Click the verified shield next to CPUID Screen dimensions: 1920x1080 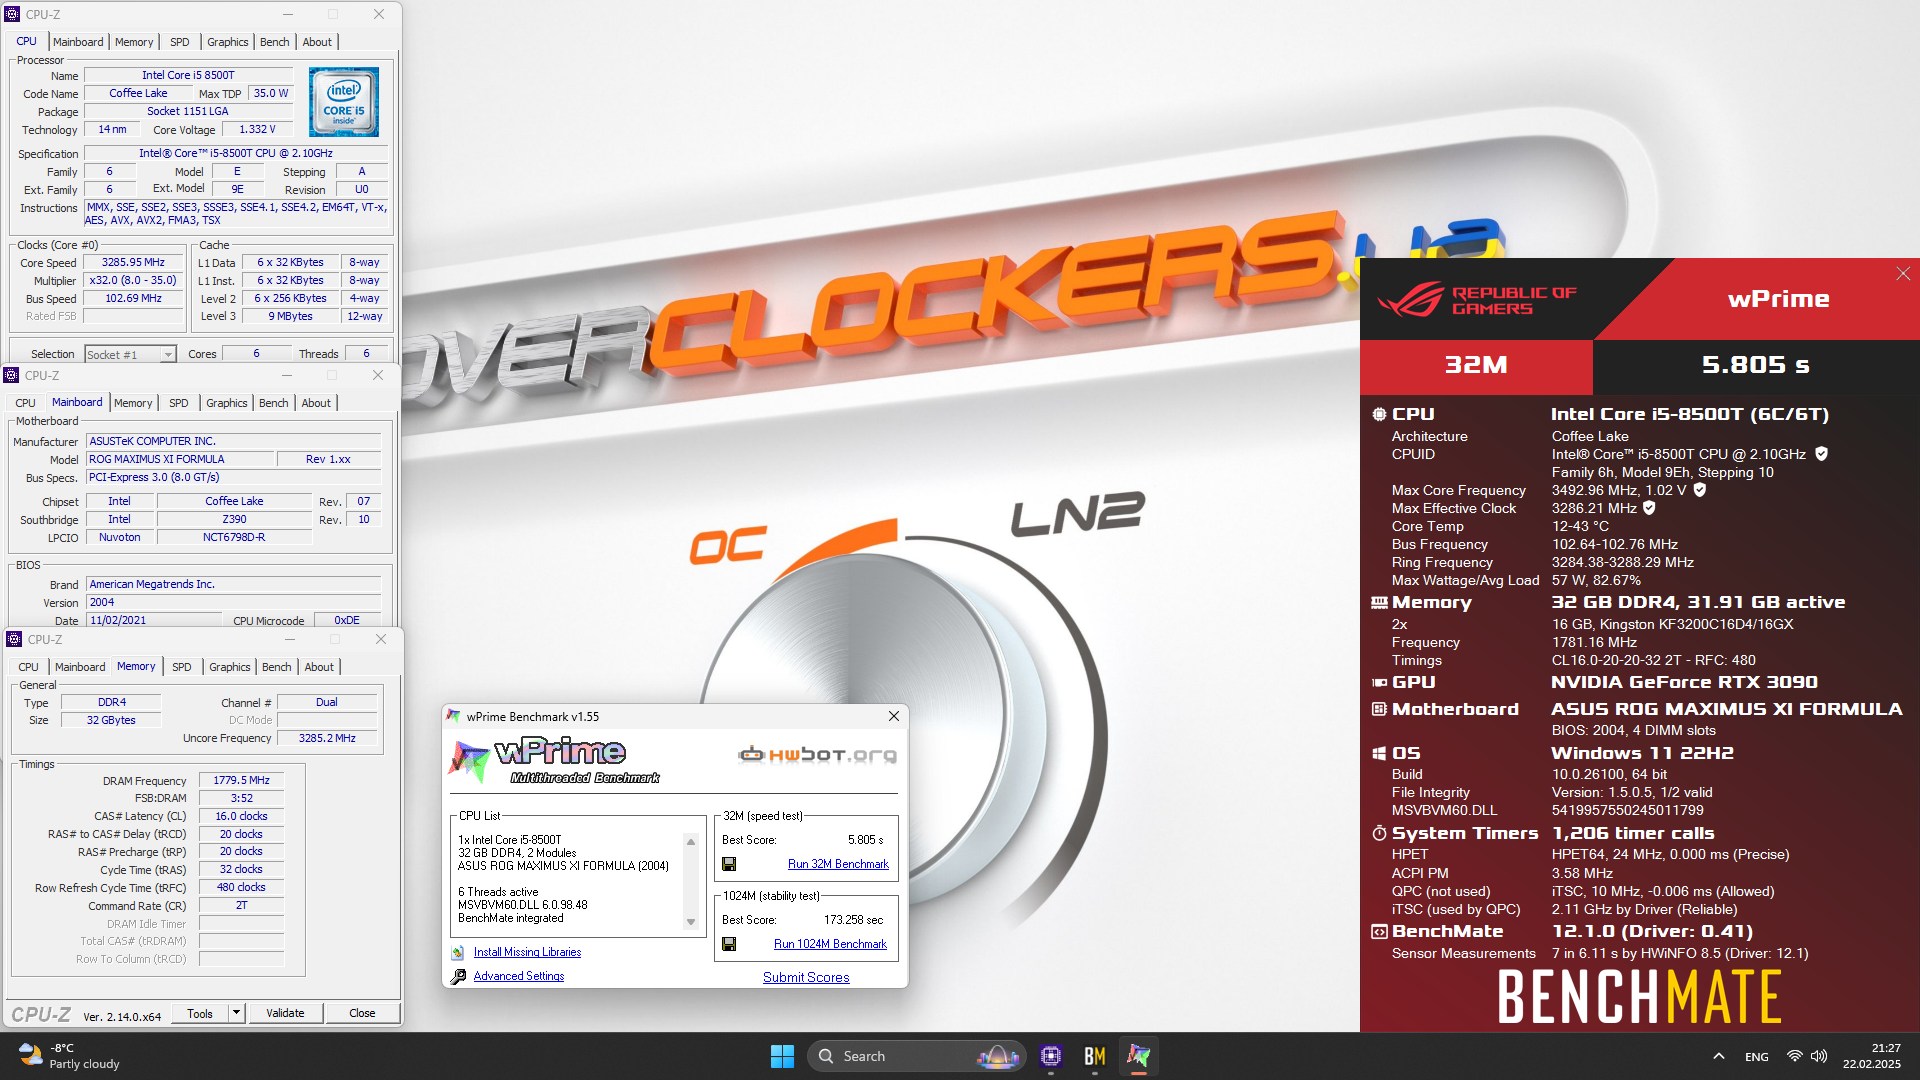click(1821, 454)
